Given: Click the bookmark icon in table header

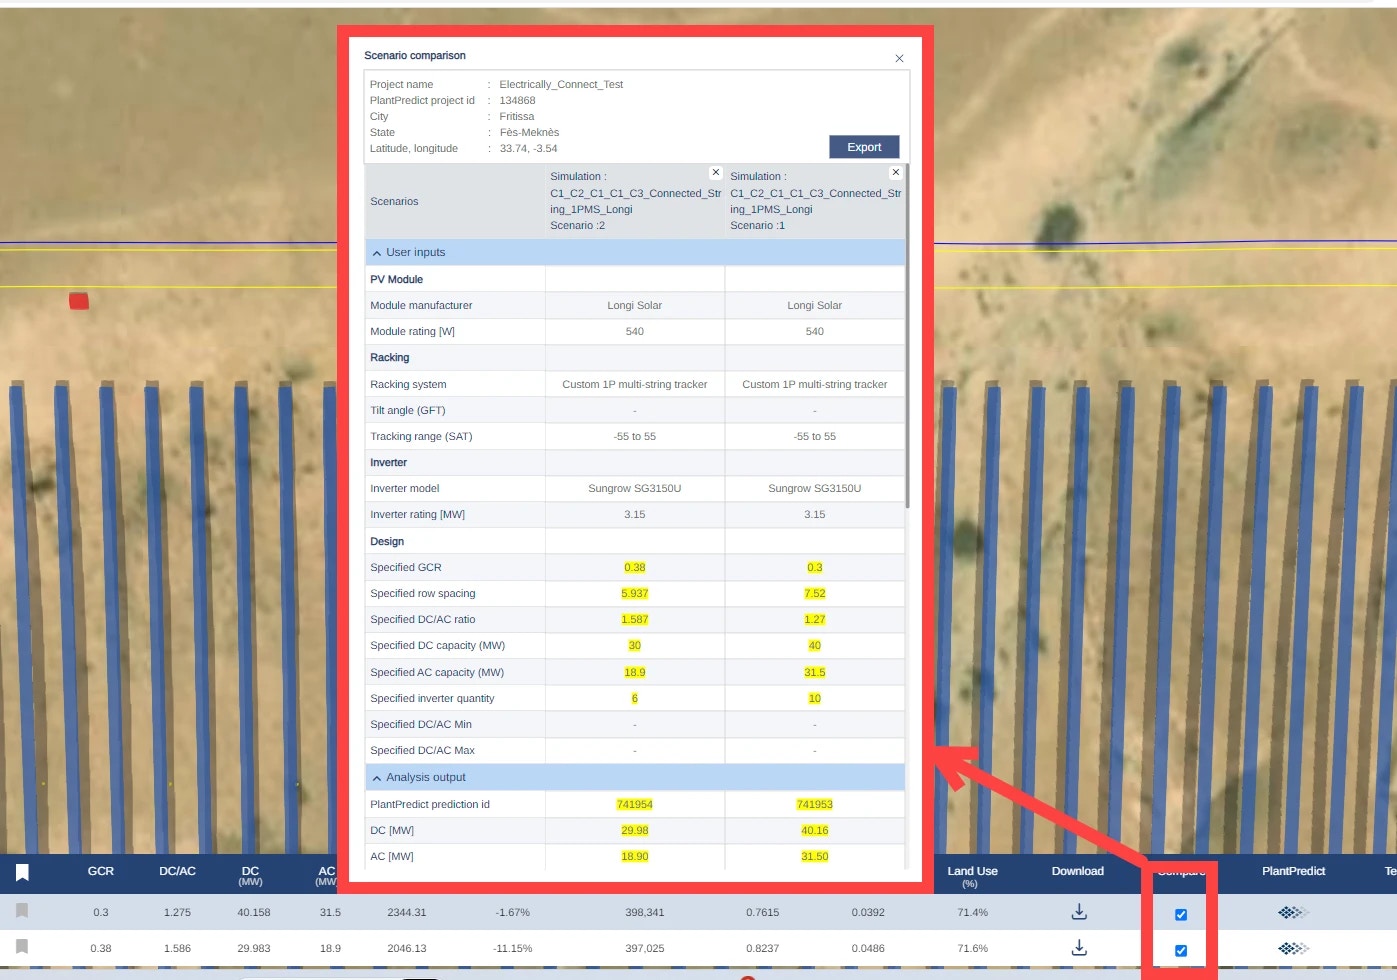Looking at the screenshot, I should click(x=22, y=873).
